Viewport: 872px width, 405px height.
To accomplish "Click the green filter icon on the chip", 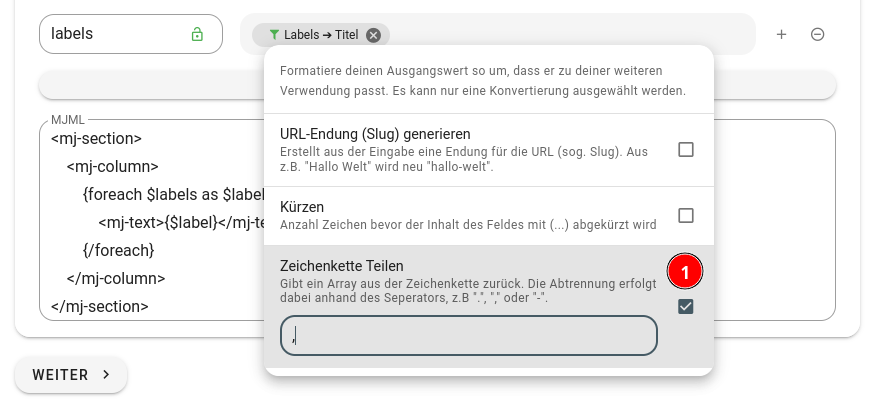I will click(x=274, y=35).
